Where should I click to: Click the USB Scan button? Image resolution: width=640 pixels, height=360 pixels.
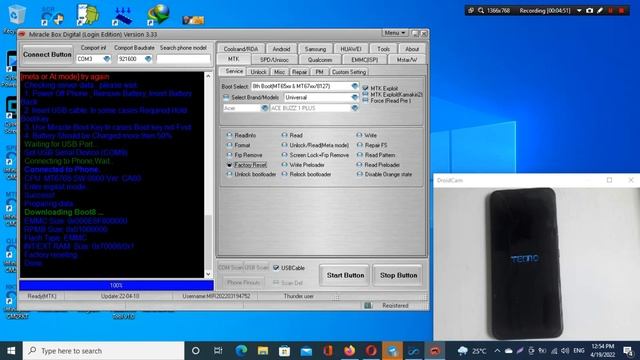coord(256,268)
